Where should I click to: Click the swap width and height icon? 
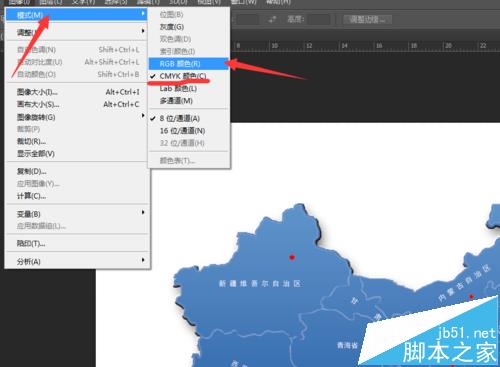click(x=272, y=19)
